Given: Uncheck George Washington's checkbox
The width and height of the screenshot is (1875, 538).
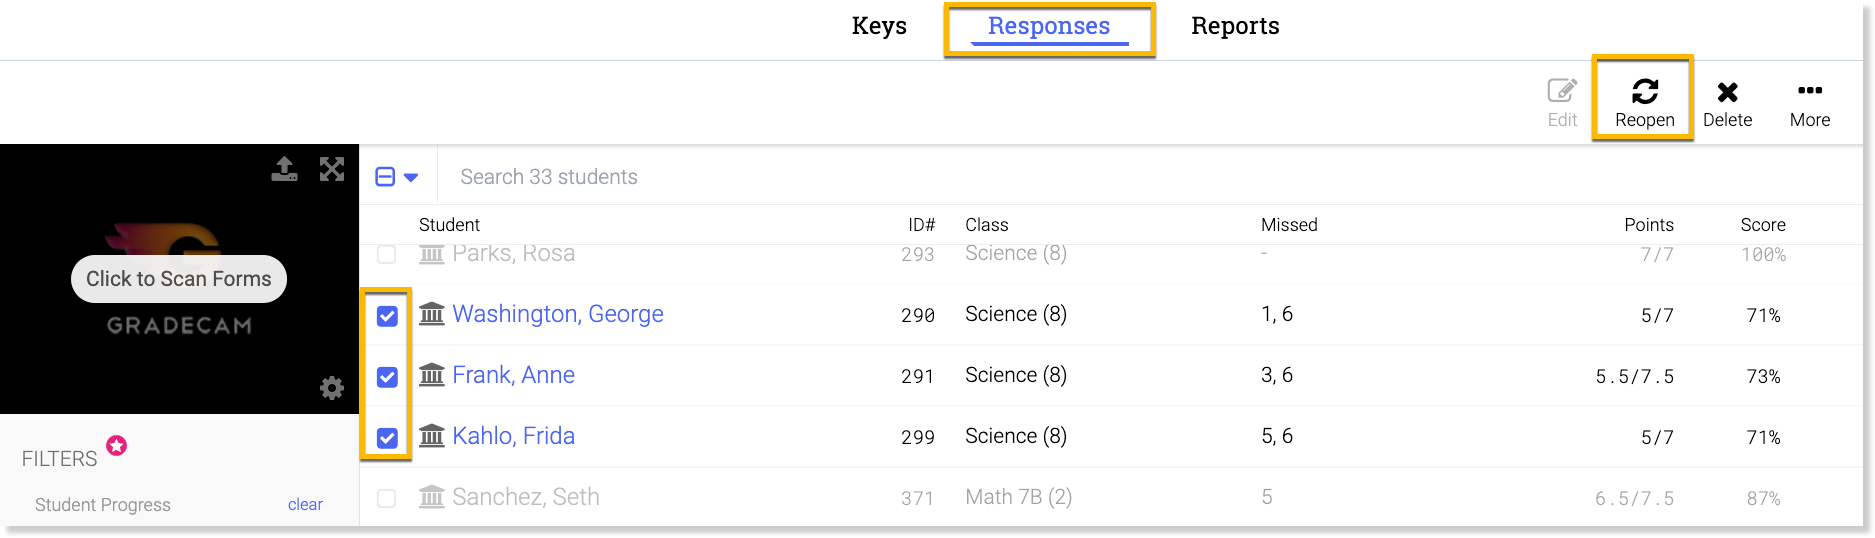Looking at the screenshot, I should [x=387, y=316].
